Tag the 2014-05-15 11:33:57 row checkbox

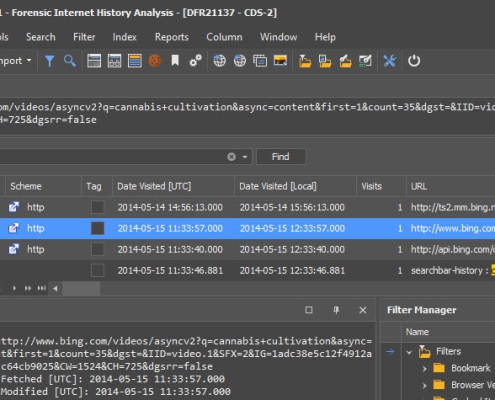97,228
